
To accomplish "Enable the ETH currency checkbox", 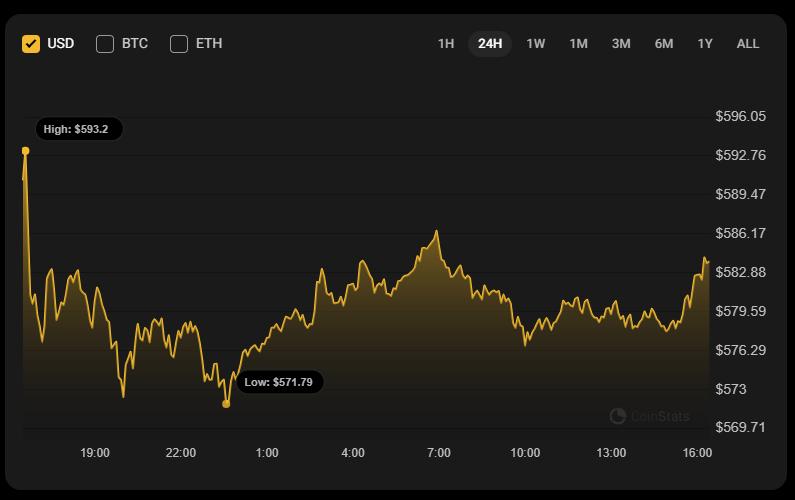I will click(x=179, y=43).
